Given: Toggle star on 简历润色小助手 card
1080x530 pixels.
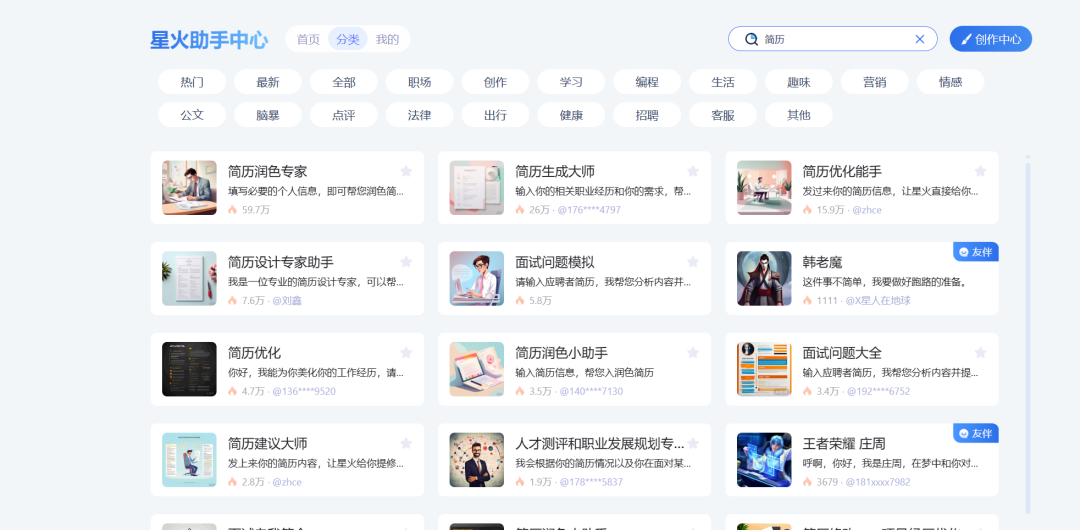Looking at the screenshot, I should coord(693,353).
